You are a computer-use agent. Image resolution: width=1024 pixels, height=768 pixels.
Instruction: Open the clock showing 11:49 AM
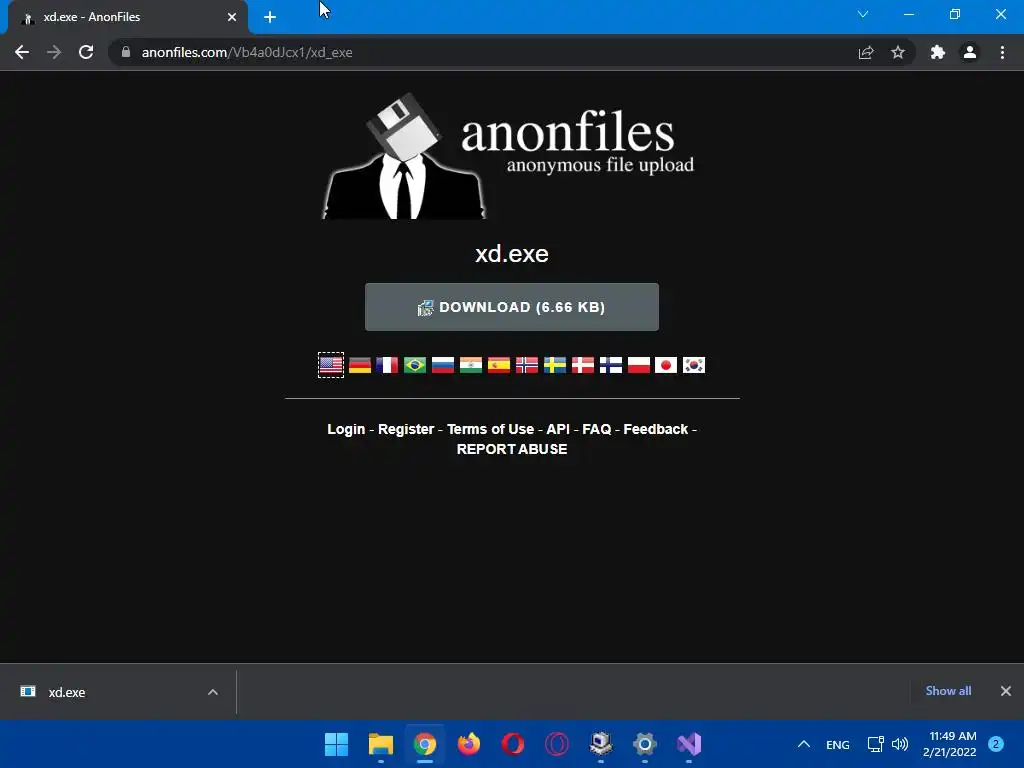tap(950, 744)
